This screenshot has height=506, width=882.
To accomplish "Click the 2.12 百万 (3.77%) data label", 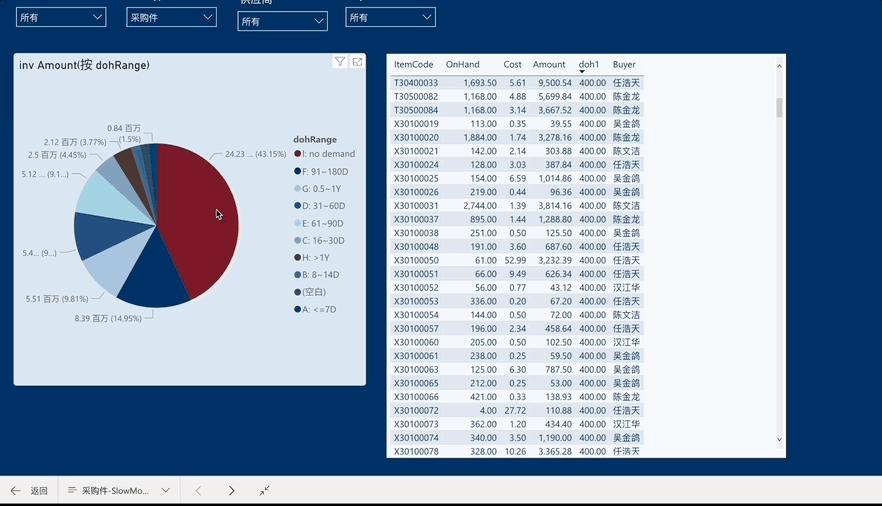I will coord(75,142).
